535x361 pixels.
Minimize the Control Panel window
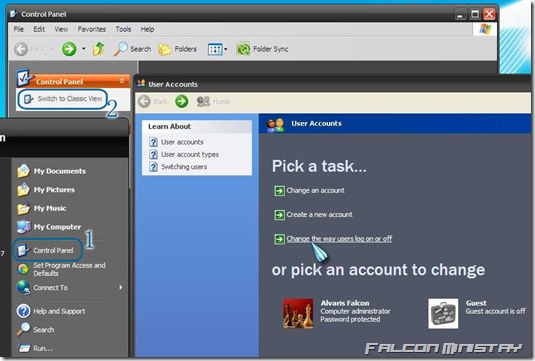pyautogui.click(x=460, y=14)
